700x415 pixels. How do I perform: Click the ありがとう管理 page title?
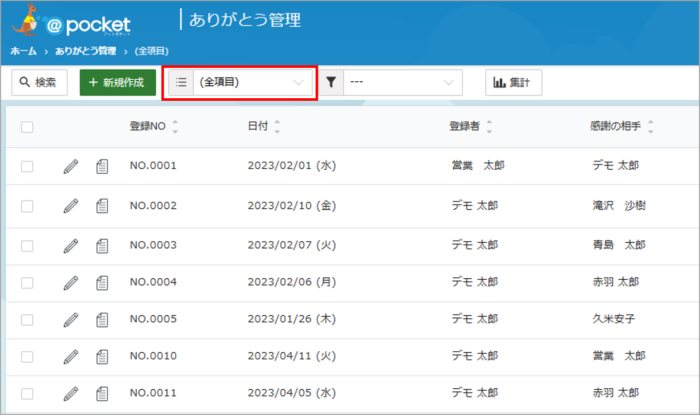coord(245,20)
